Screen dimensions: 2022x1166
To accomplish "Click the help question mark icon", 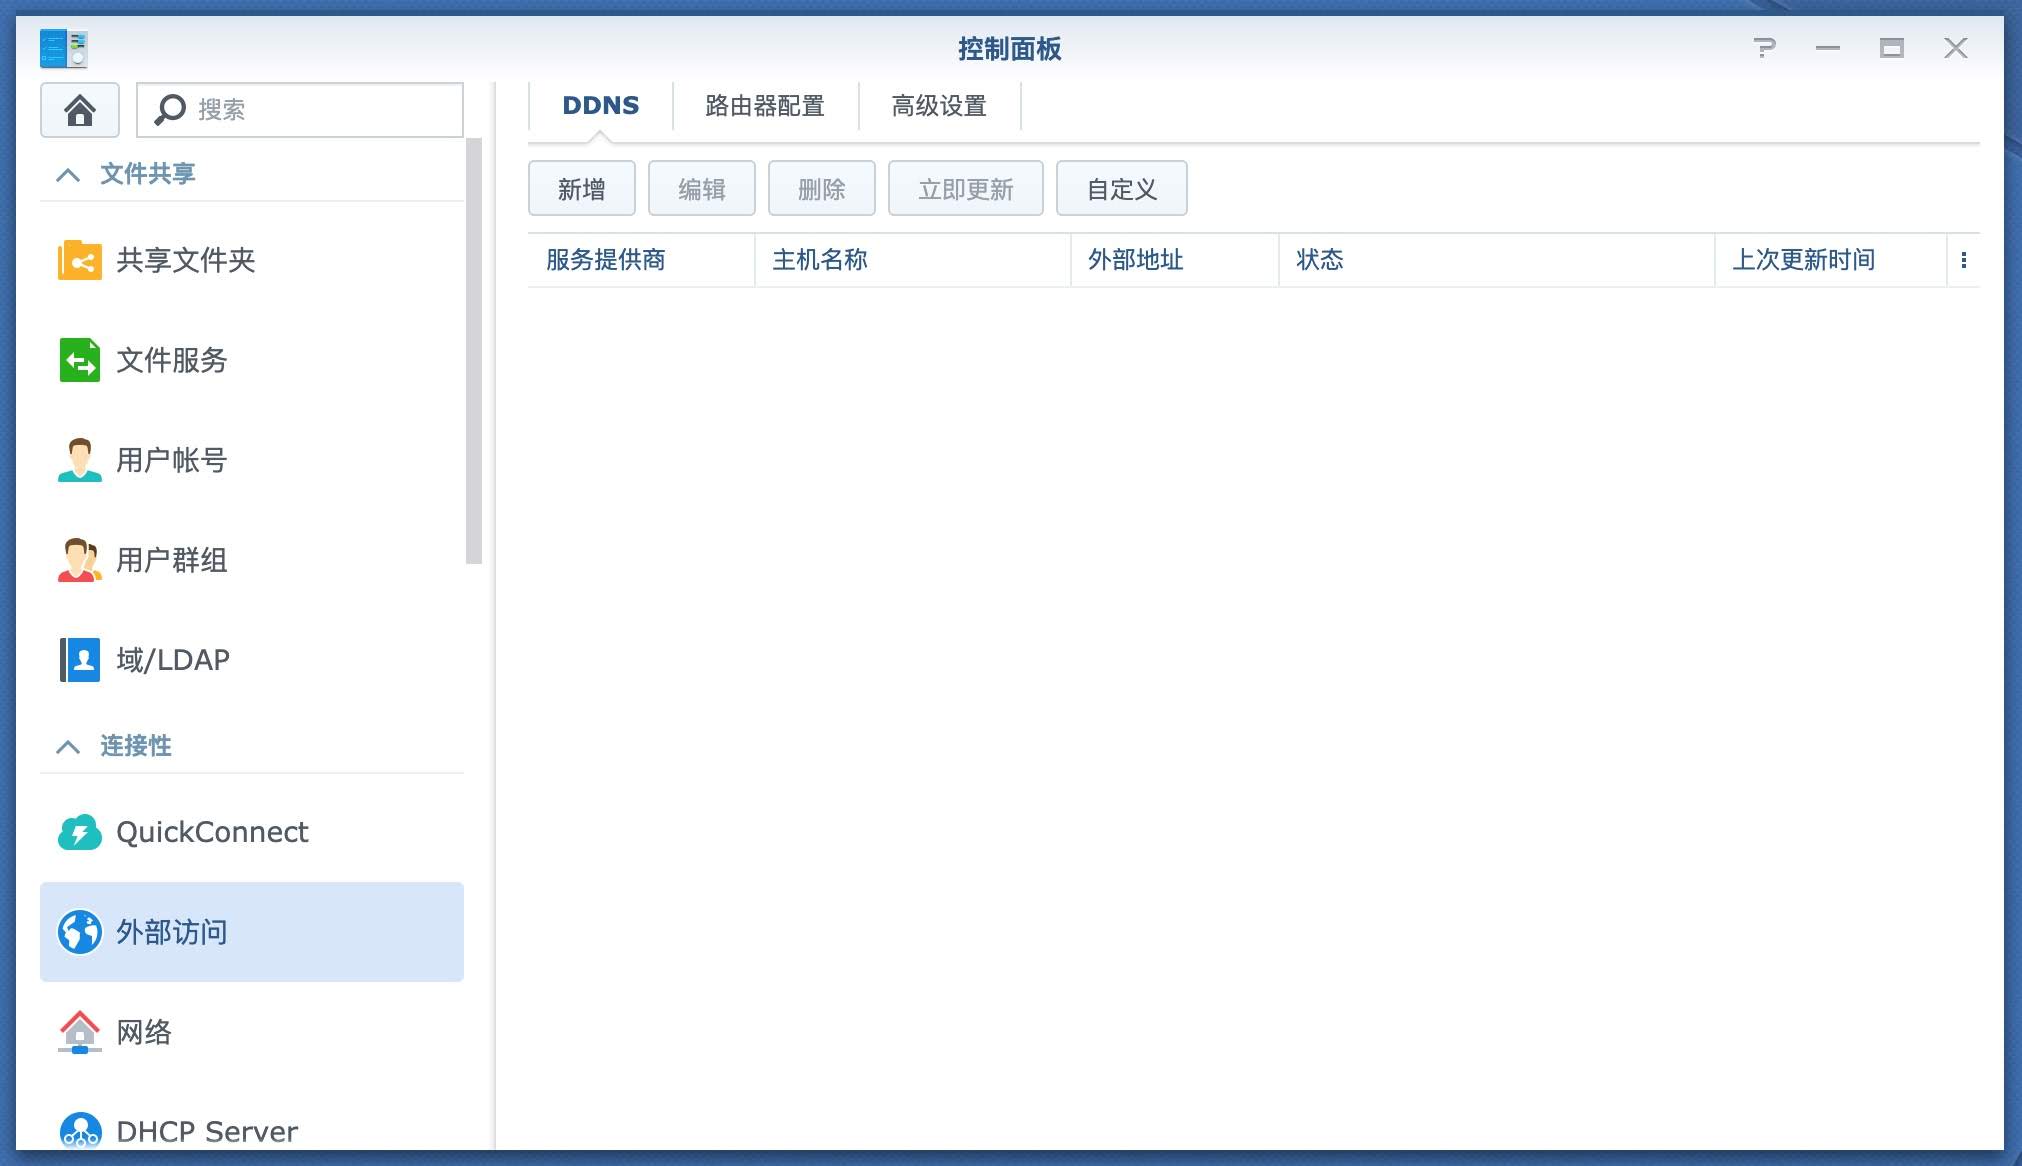I will (x=1765, y=48).
